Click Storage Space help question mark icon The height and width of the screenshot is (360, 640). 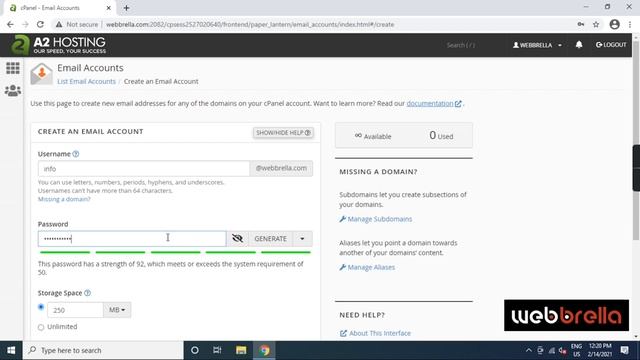pyautogui.click(x=87, y=293)
